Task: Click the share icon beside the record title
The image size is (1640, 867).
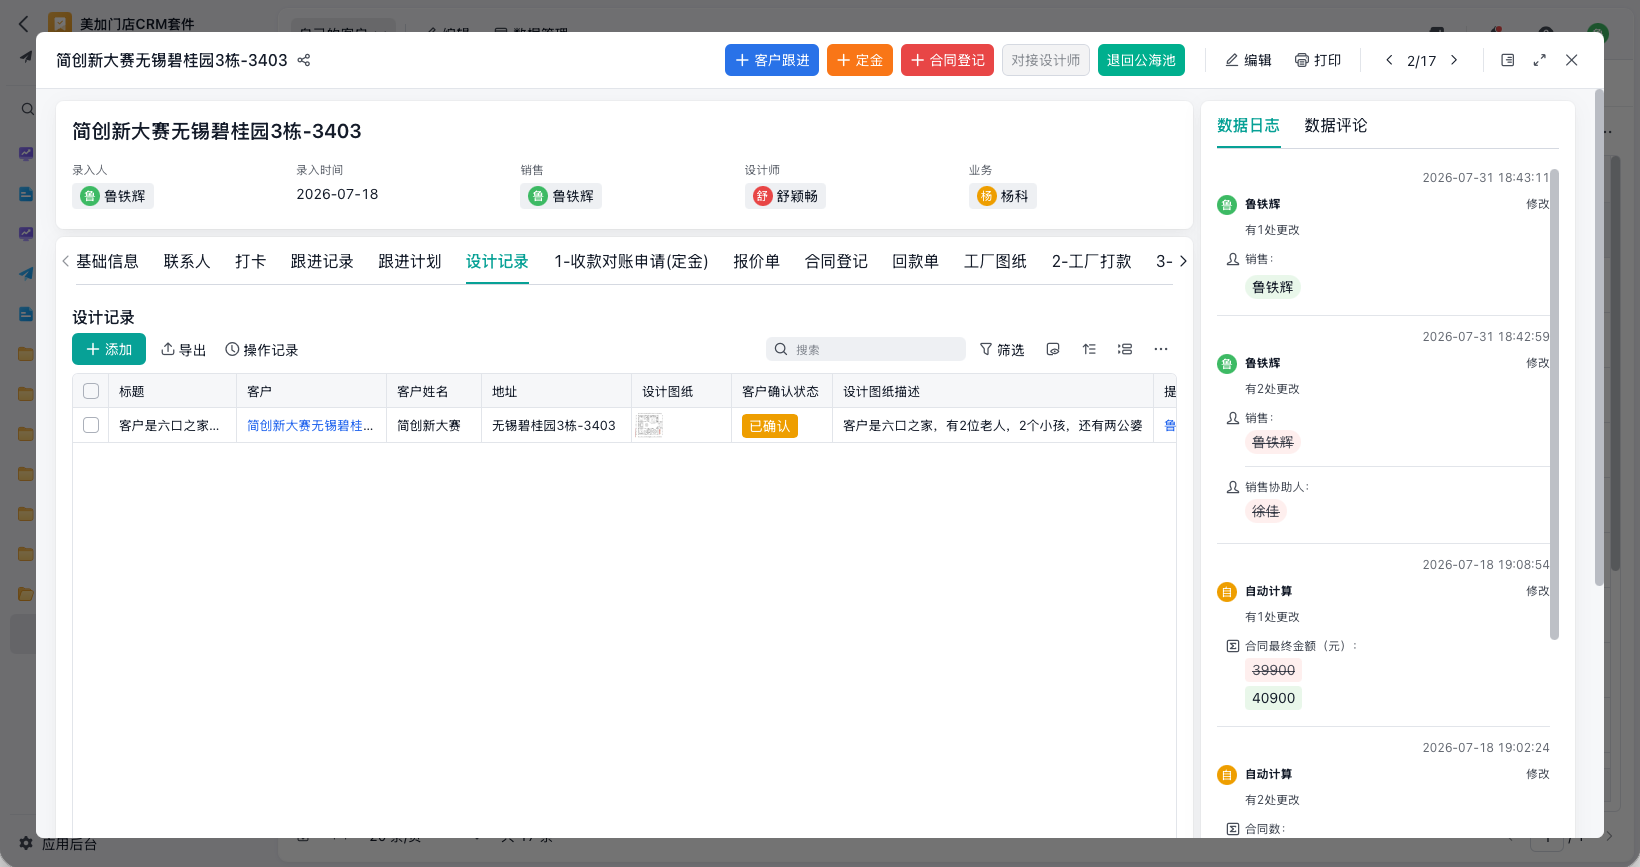Action: click(x=304, y=60)
